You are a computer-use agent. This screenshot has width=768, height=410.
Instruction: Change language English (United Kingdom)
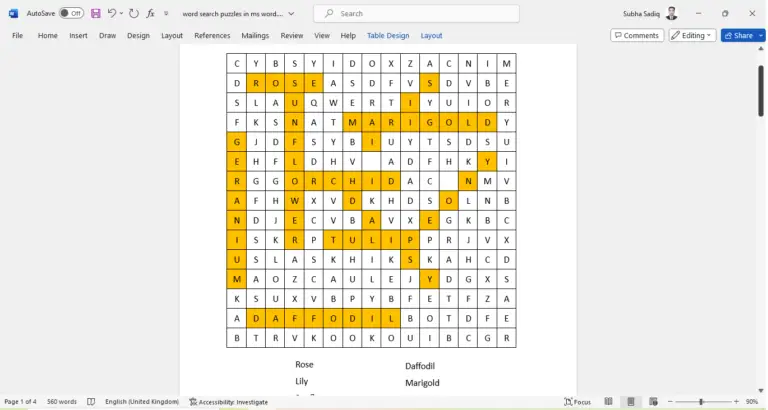pyautogui.click(x=142, y=402)
